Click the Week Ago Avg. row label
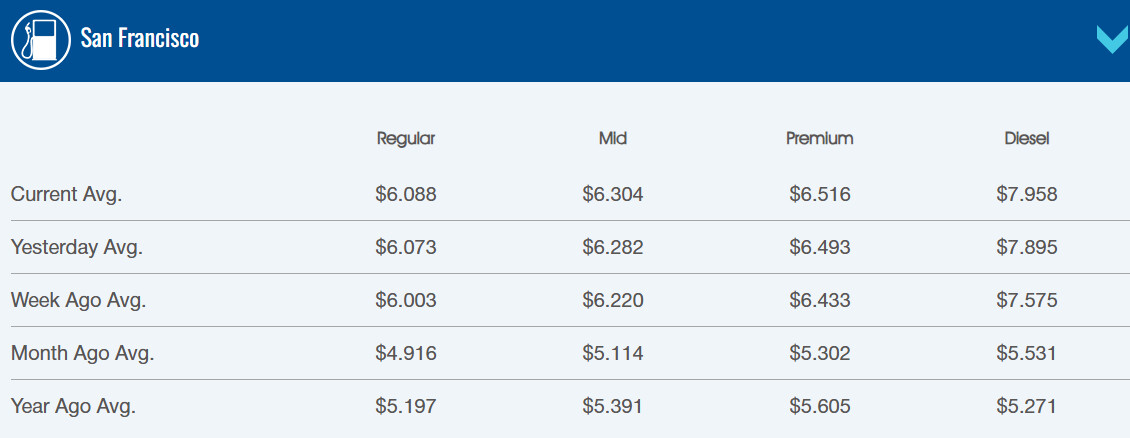The image size is (1130, 438). coord(77,300)
